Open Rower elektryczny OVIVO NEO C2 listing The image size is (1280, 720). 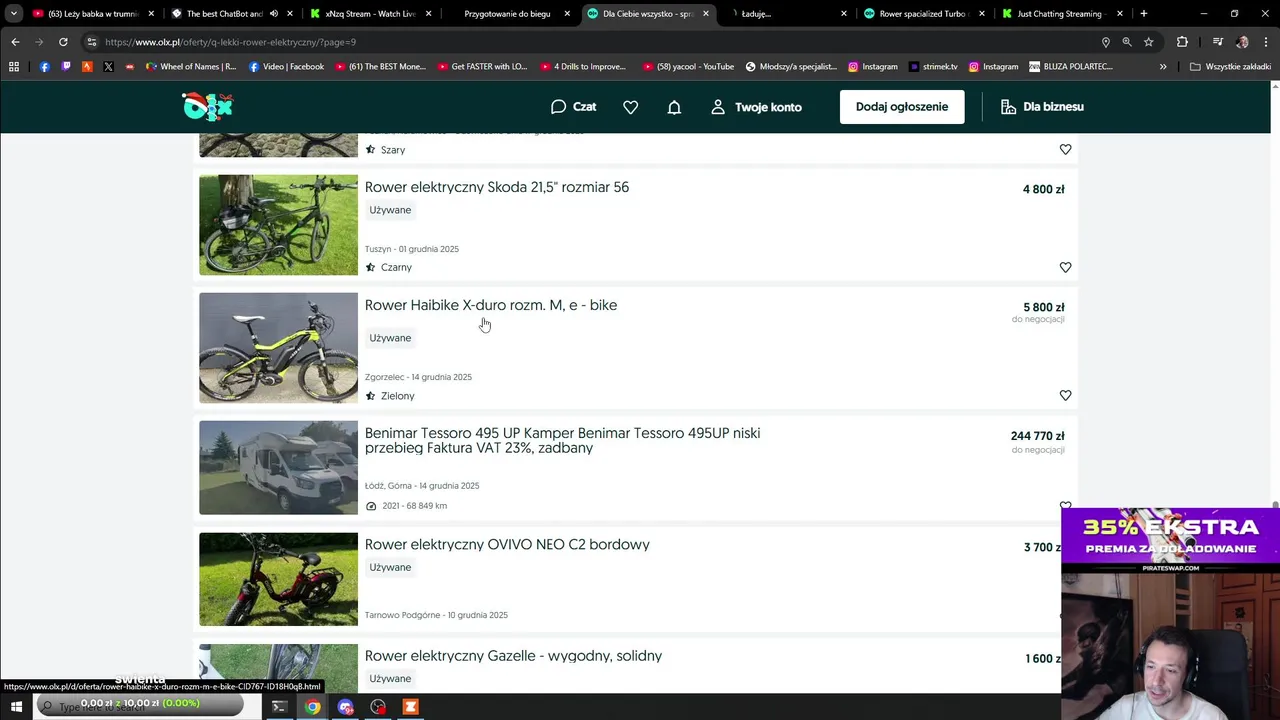(x=507, y=544)
